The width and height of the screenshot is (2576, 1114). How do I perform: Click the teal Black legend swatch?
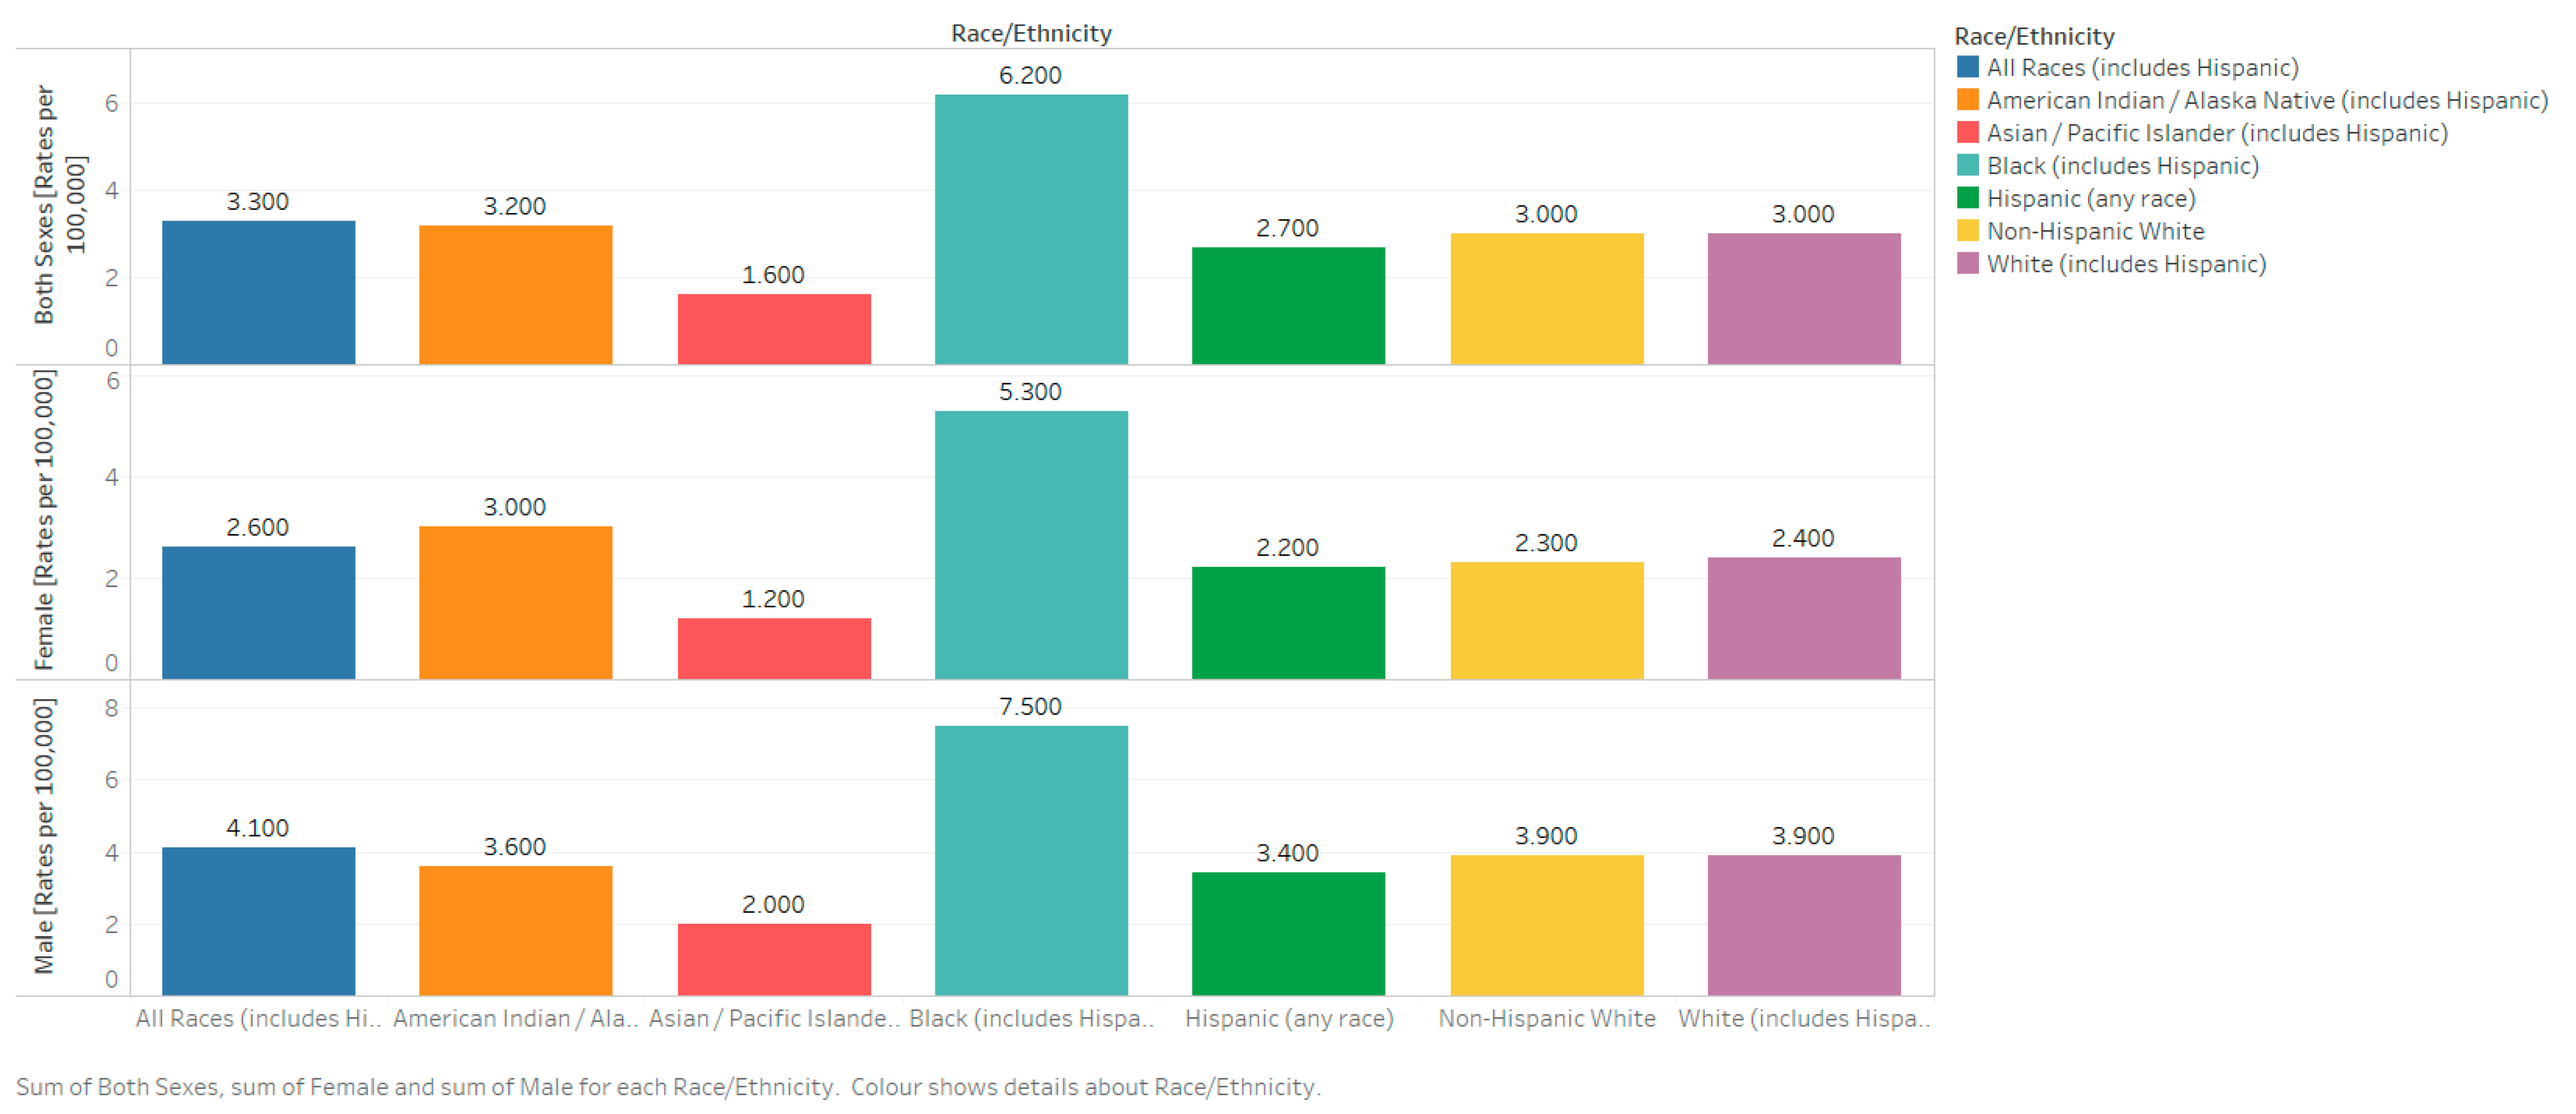1967,166
